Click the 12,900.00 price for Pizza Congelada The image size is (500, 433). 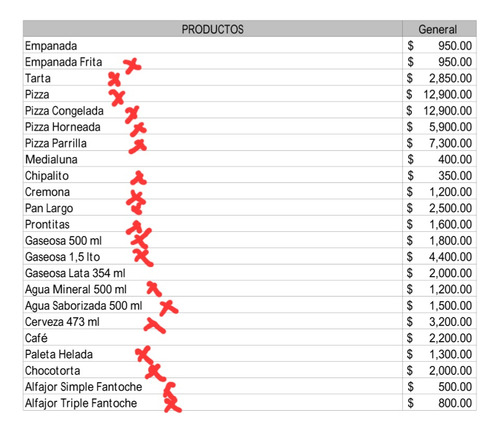448,111
